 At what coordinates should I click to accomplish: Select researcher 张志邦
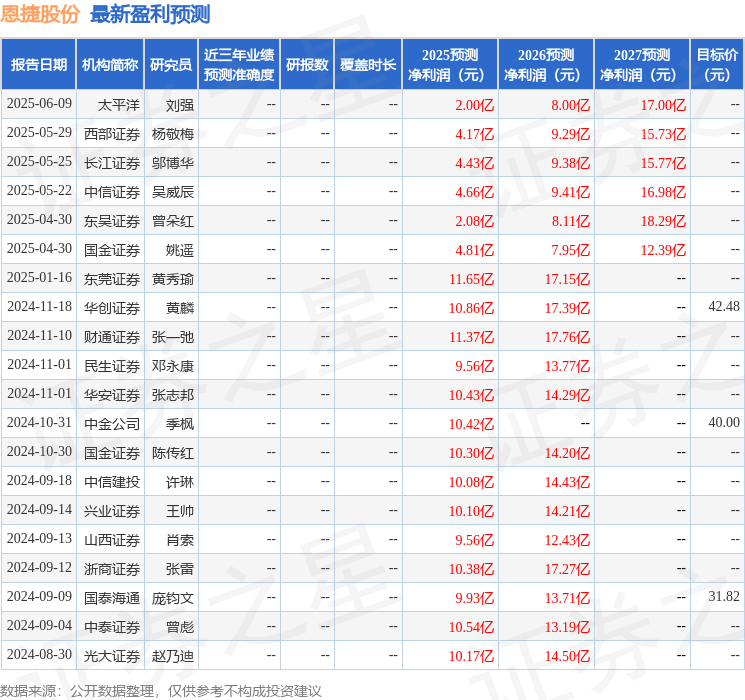173,394
